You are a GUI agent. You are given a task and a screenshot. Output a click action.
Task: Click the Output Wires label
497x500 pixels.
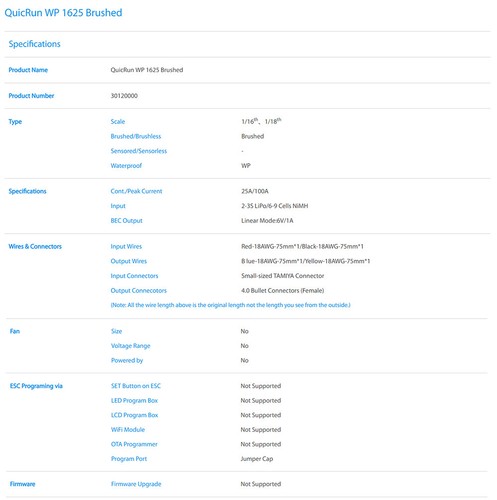coord(129,261)
